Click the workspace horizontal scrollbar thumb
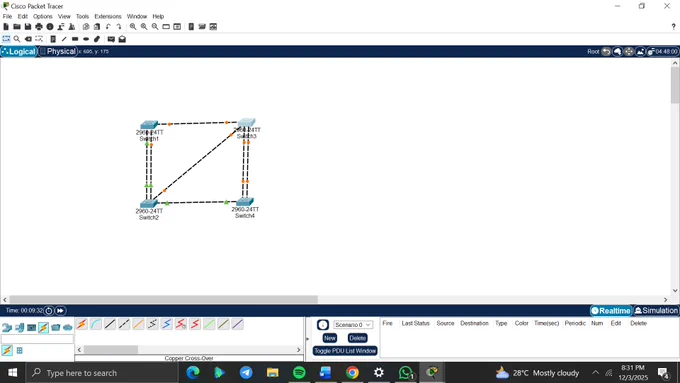680x383 pixels. (x=163, y=299)
